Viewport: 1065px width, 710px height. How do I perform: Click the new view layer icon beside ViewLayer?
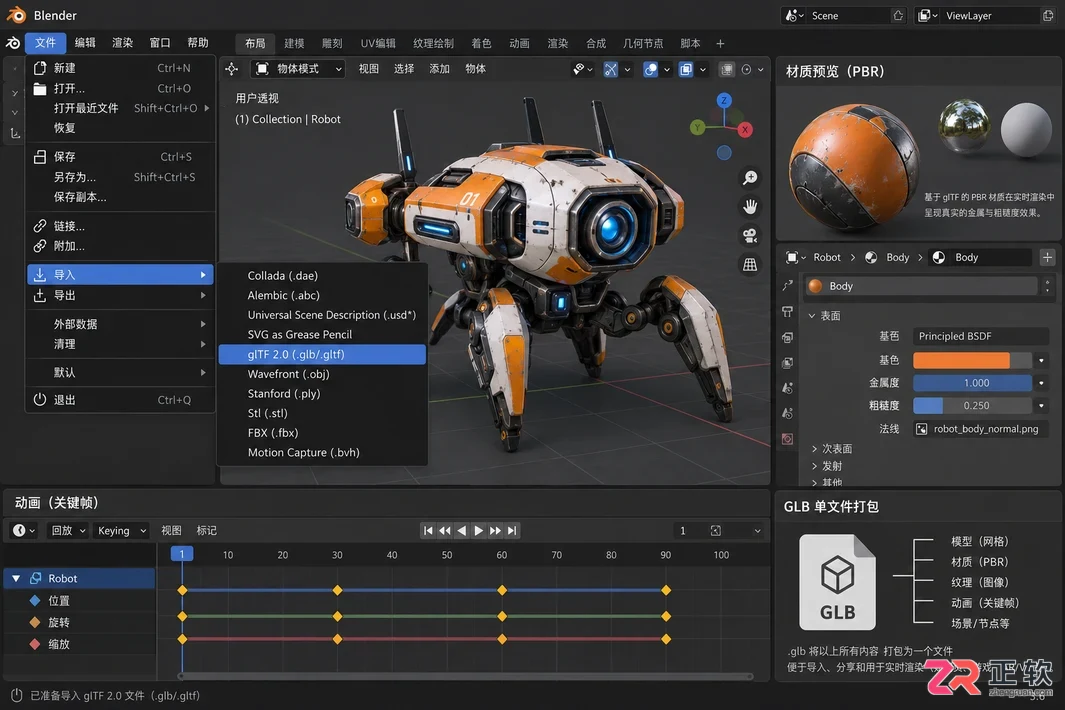(x=1048, y=15)
